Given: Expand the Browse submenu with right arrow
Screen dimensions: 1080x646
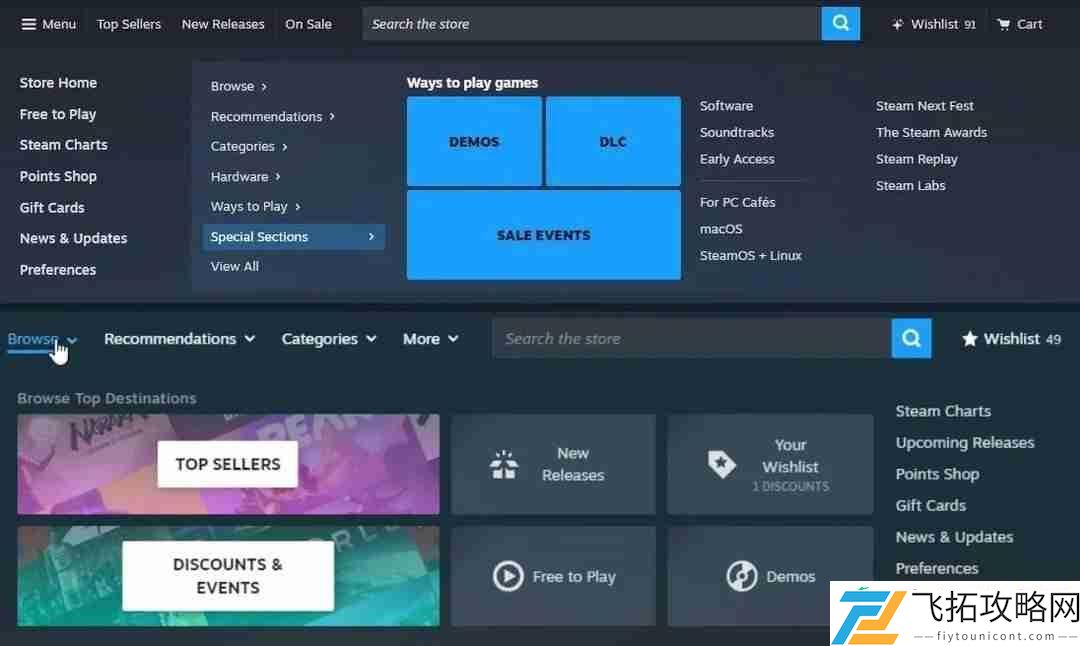Looking at the screenshot, I should 239,86.
